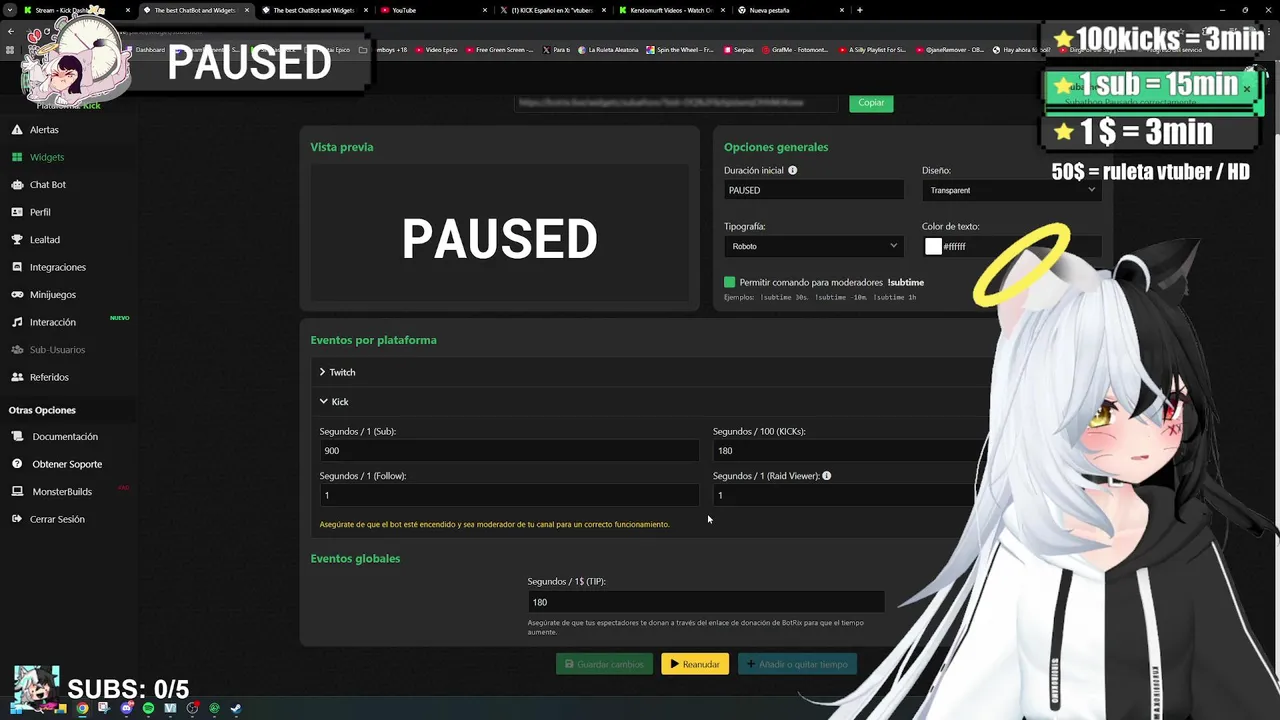Image resolution: width=1280 pixels, height=720 pixels.
Task: Open Discord from the taskbar
Action: [126, 708]
